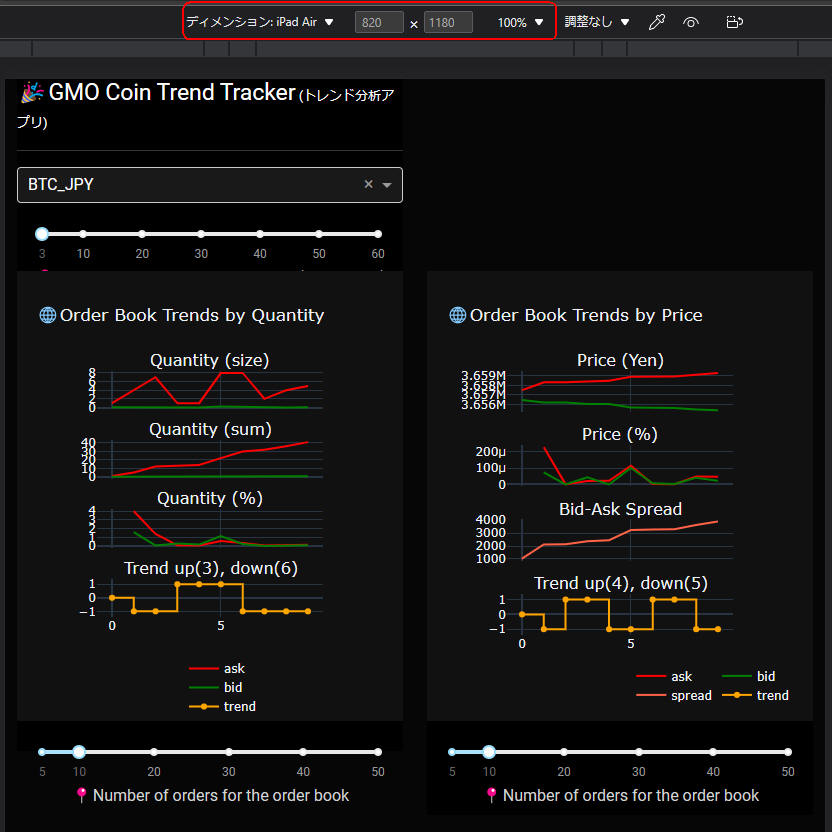Set the top interval slider to 50

click(x=318, y=234)
